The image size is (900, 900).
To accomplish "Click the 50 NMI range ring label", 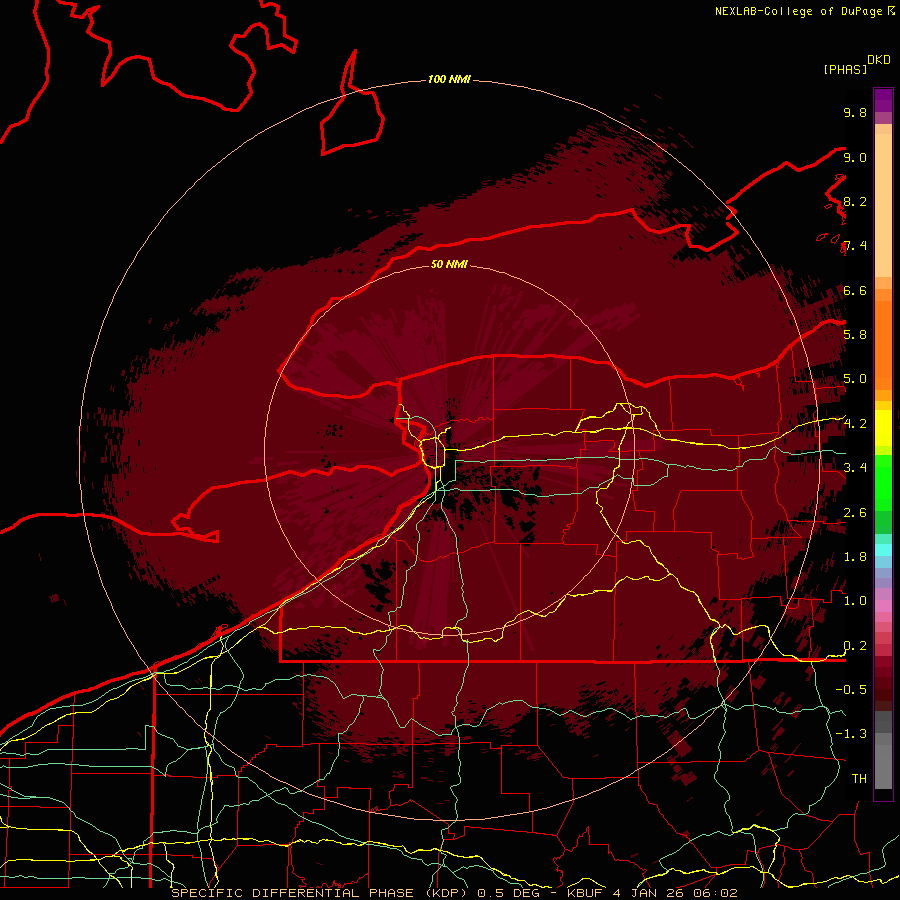I will (449, 264).
